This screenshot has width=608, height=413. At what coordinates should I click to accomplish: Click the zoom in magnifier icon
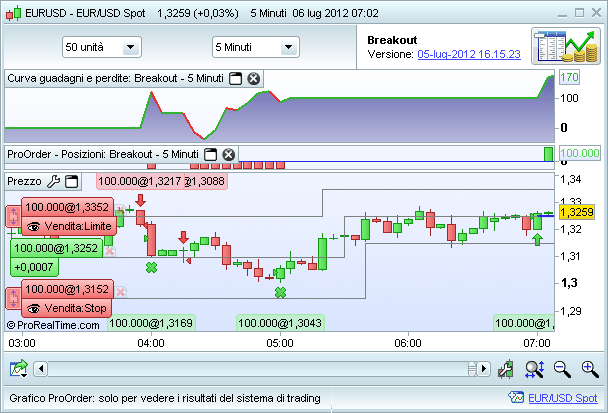click(589, 369)
